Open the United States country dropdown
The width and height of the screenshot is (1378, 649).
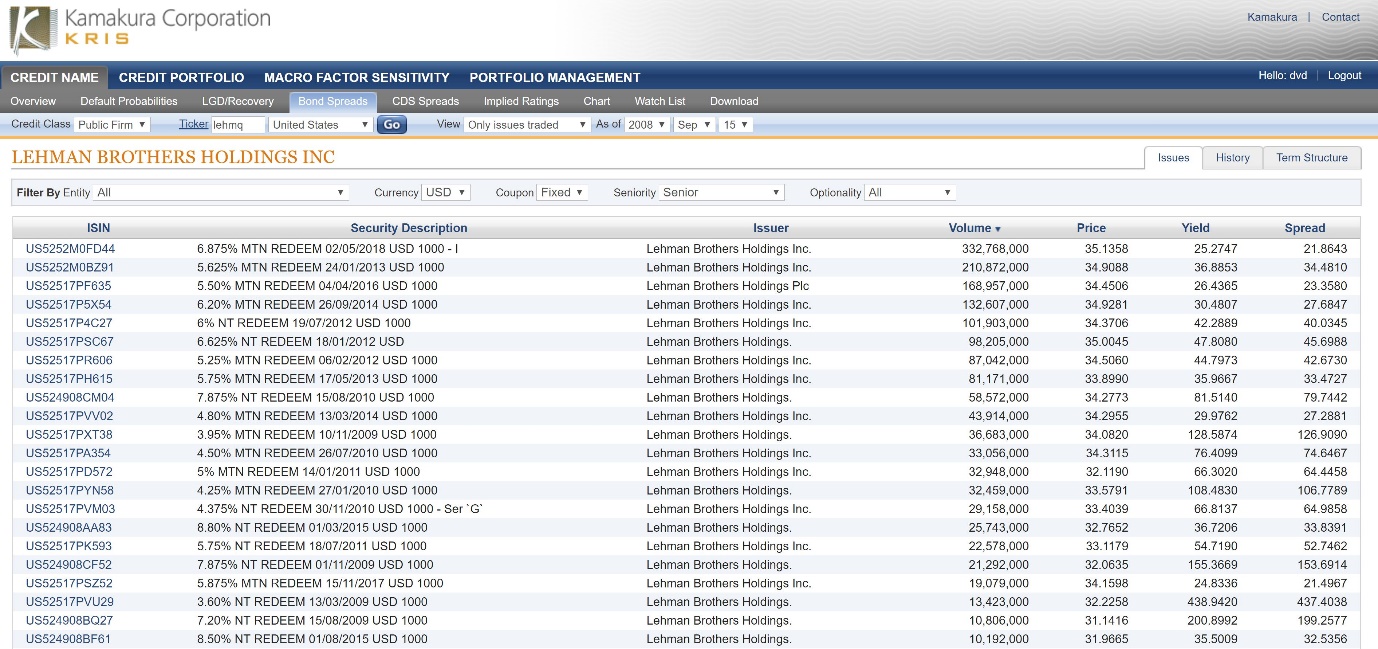coord(320,125)
